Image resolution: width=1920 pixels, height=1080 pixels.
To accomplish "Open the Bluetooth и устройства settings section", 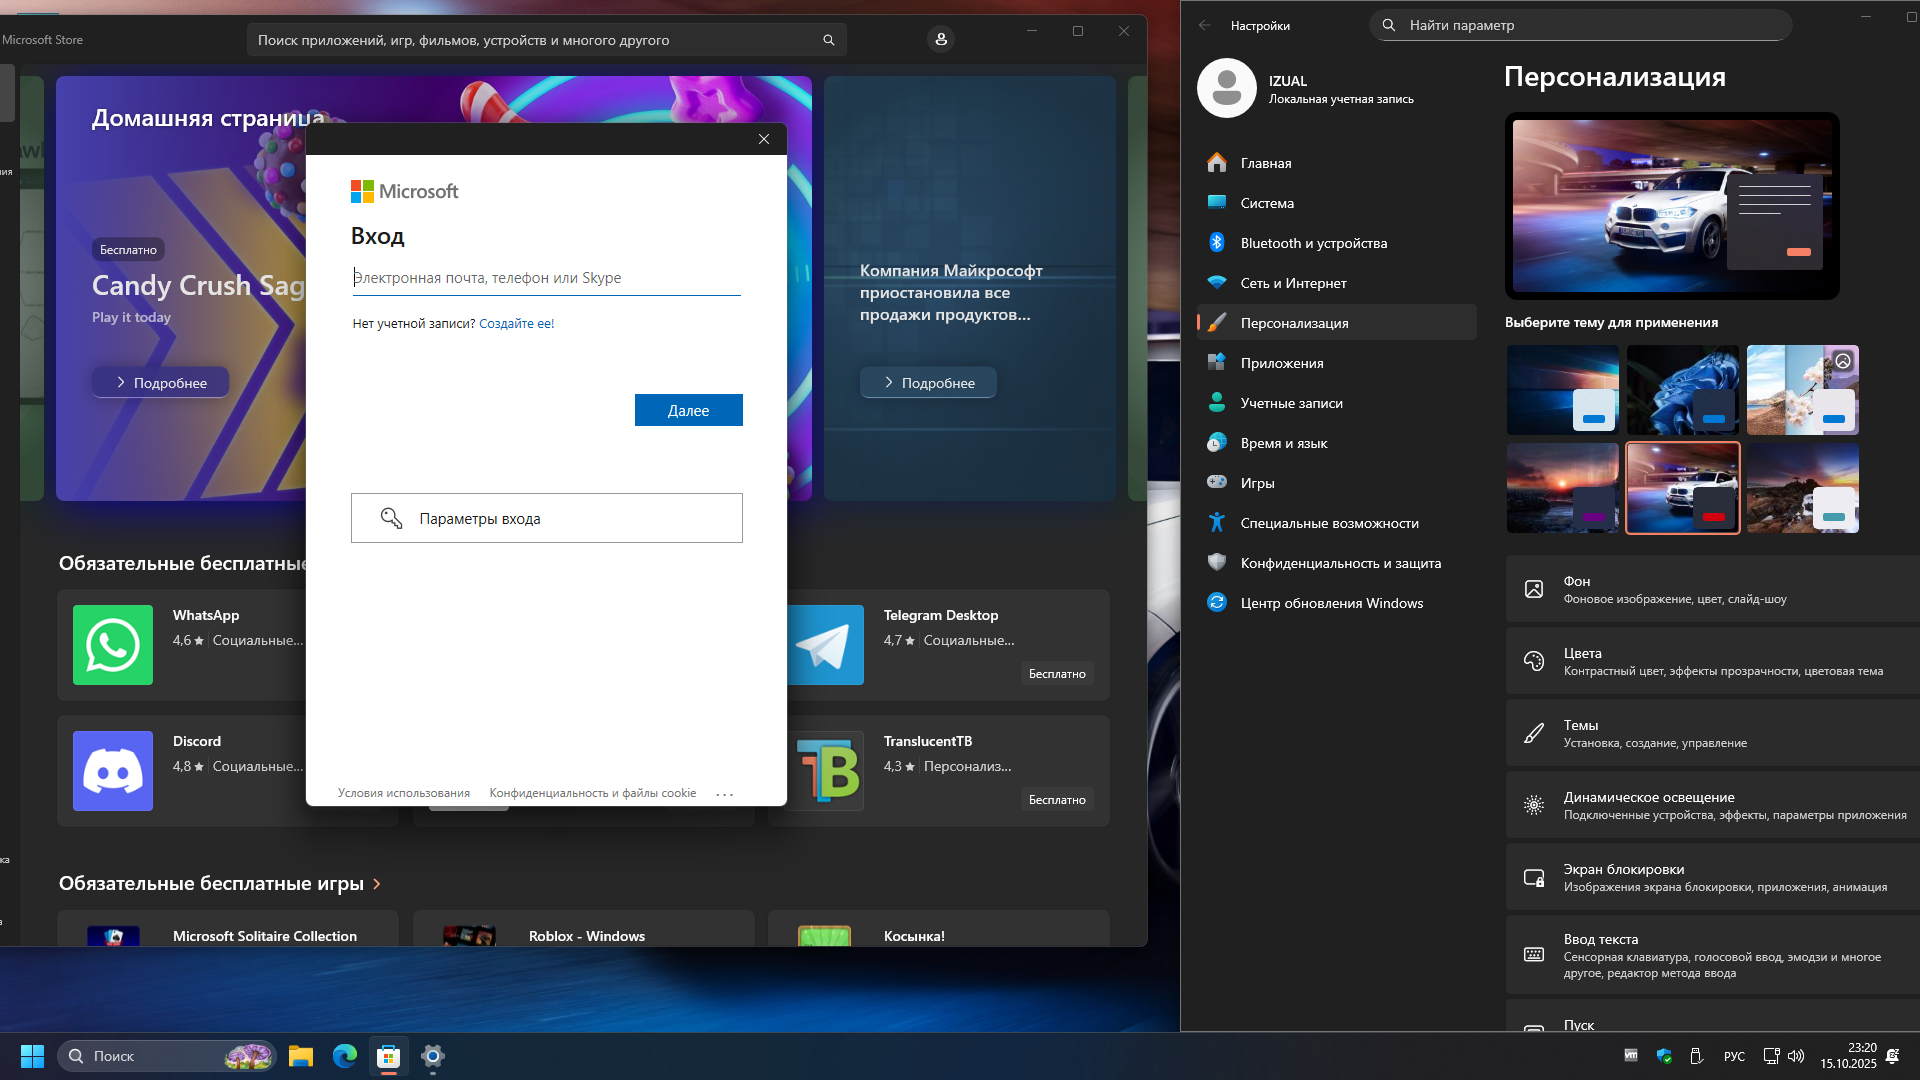I will tap(1313, 243).
